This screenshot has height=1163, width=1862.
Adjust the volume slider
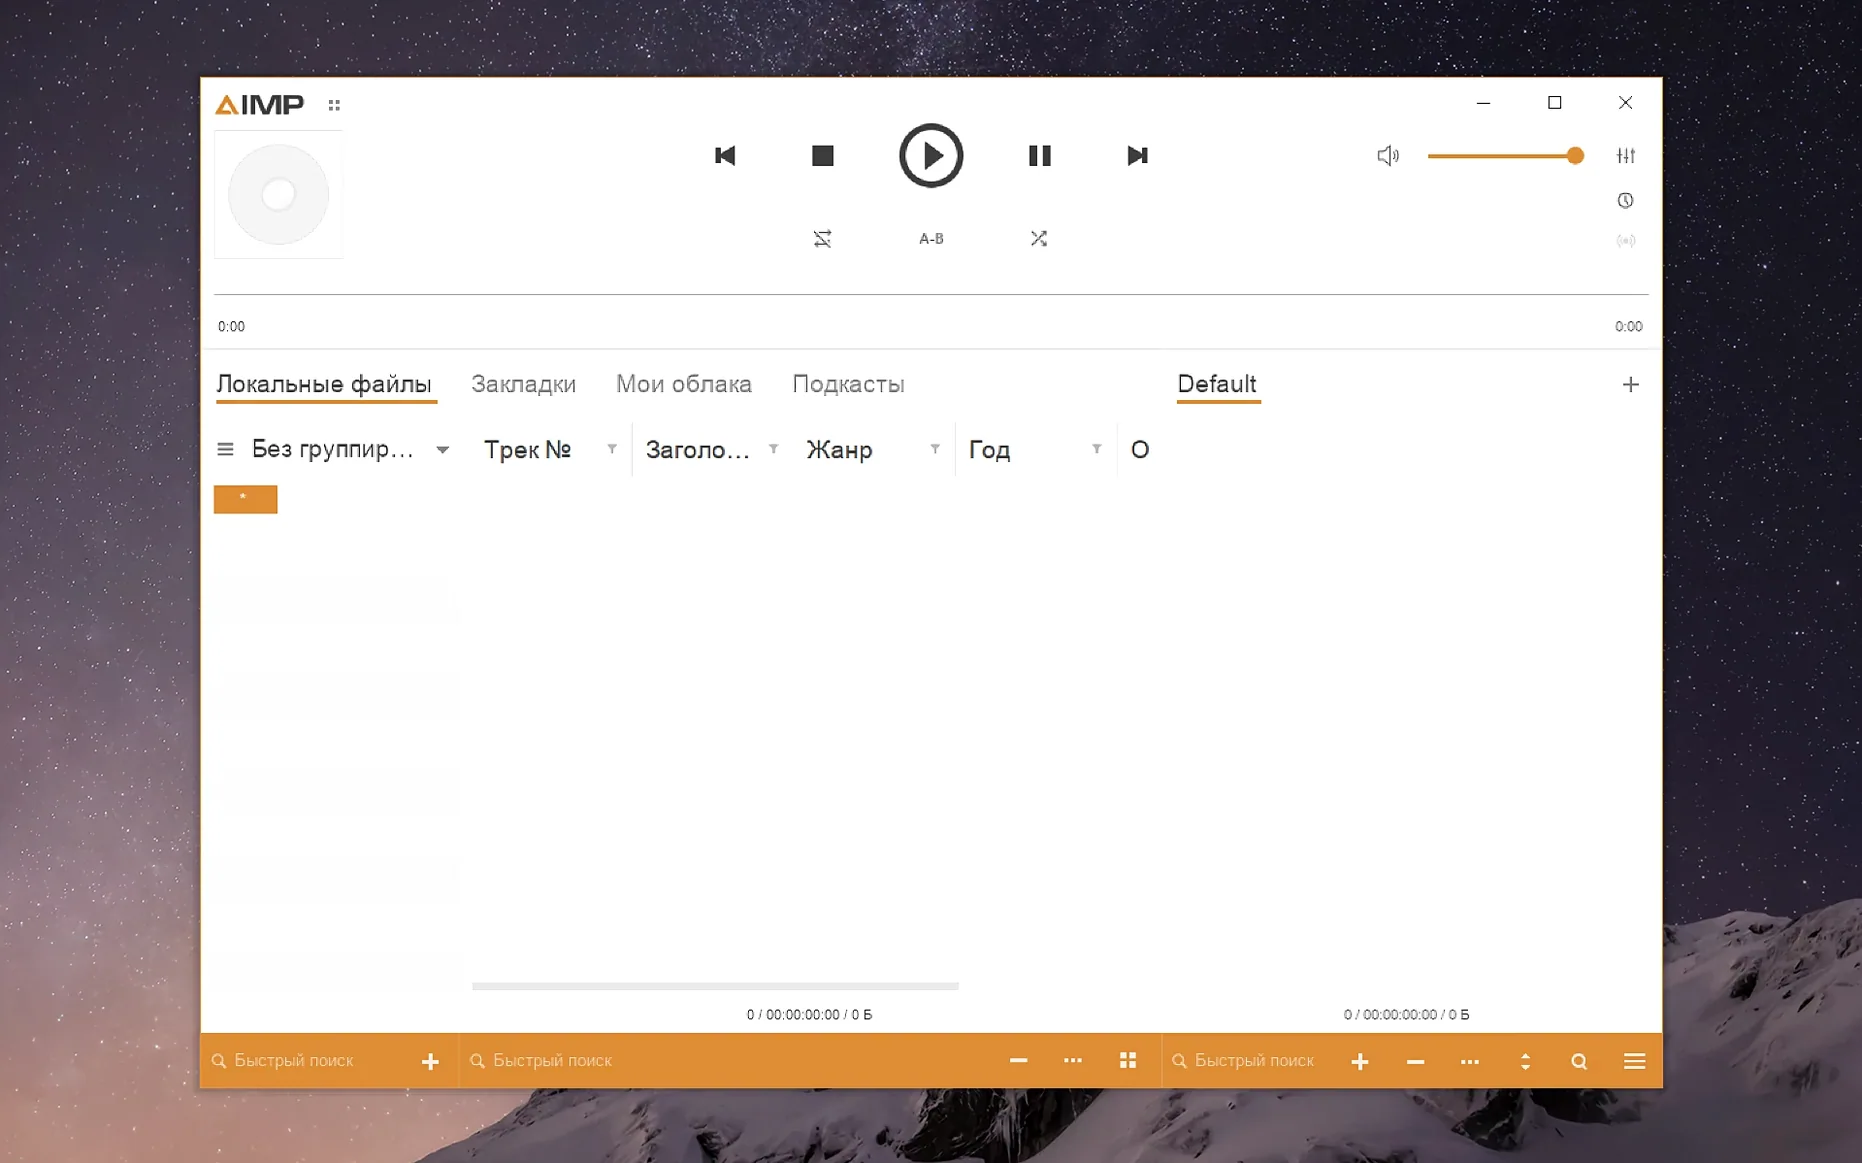click(1505, 156)
